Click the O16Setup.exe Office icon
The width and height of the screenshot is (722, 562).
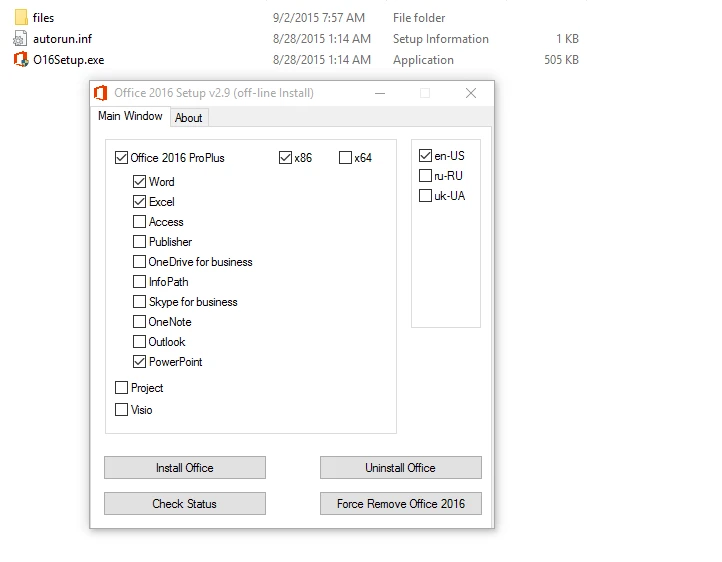pos(21,59)
